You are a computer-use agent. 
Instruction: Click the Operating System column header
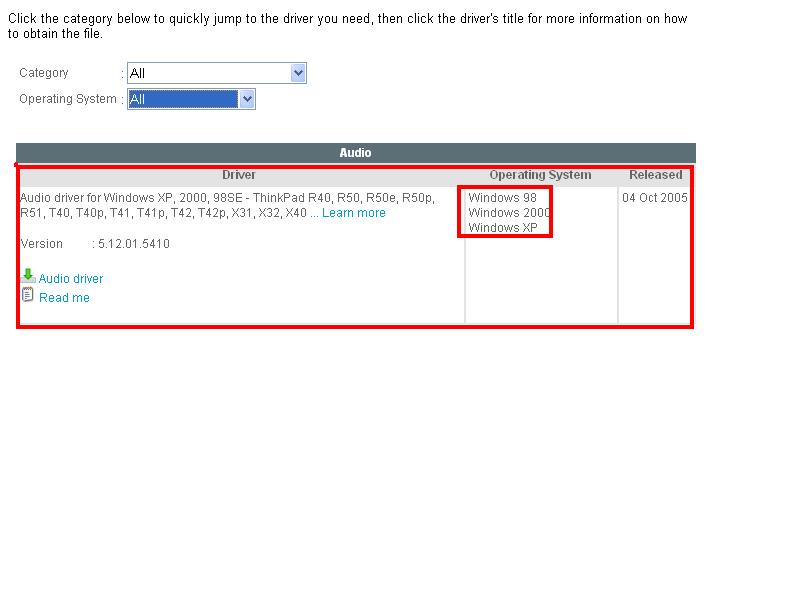pyautogui.click(x=540, y=174)
